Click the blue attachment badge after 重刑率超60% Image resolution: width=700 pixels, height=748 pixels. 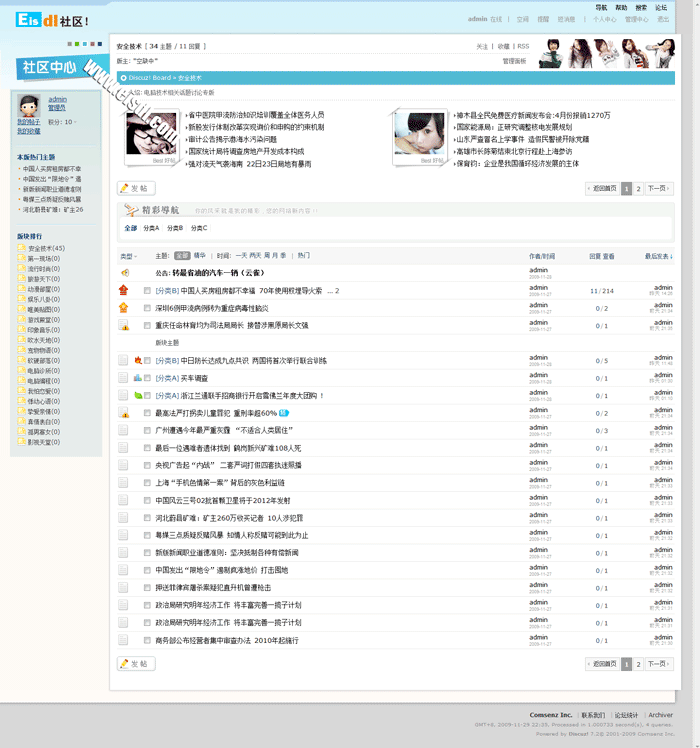click(x=284, y=413)
